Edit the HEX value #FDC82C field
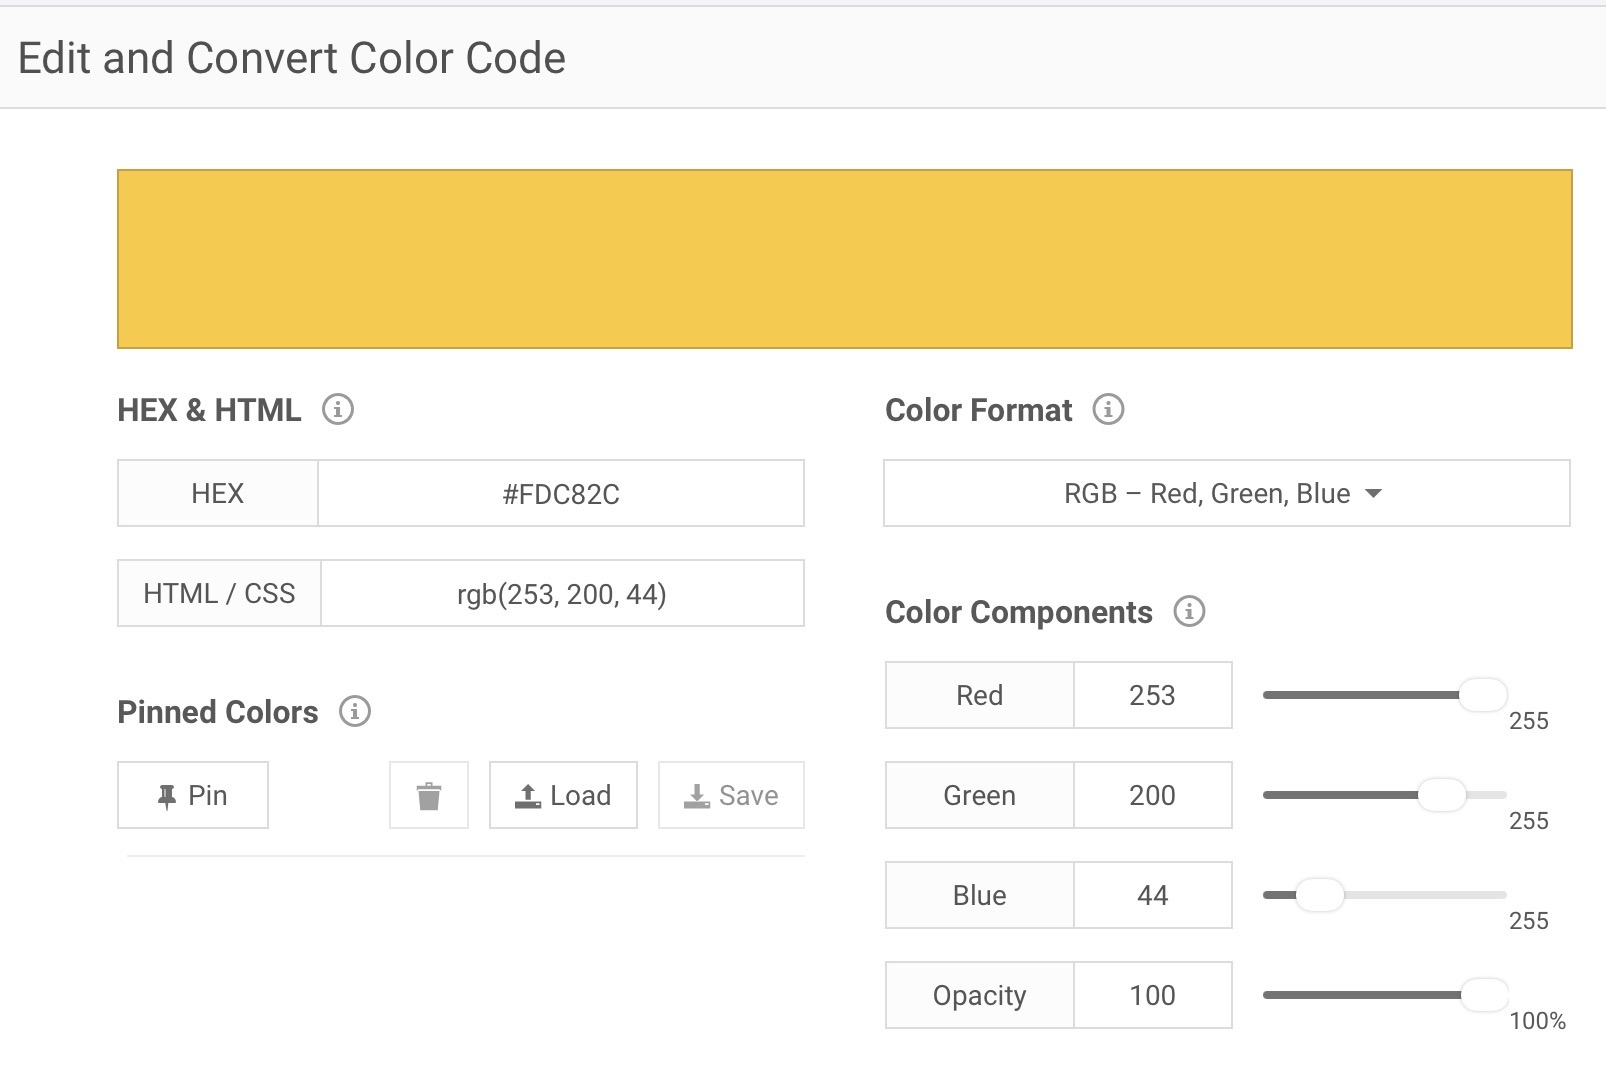The image size is (1606, 1074). (561, 493)
